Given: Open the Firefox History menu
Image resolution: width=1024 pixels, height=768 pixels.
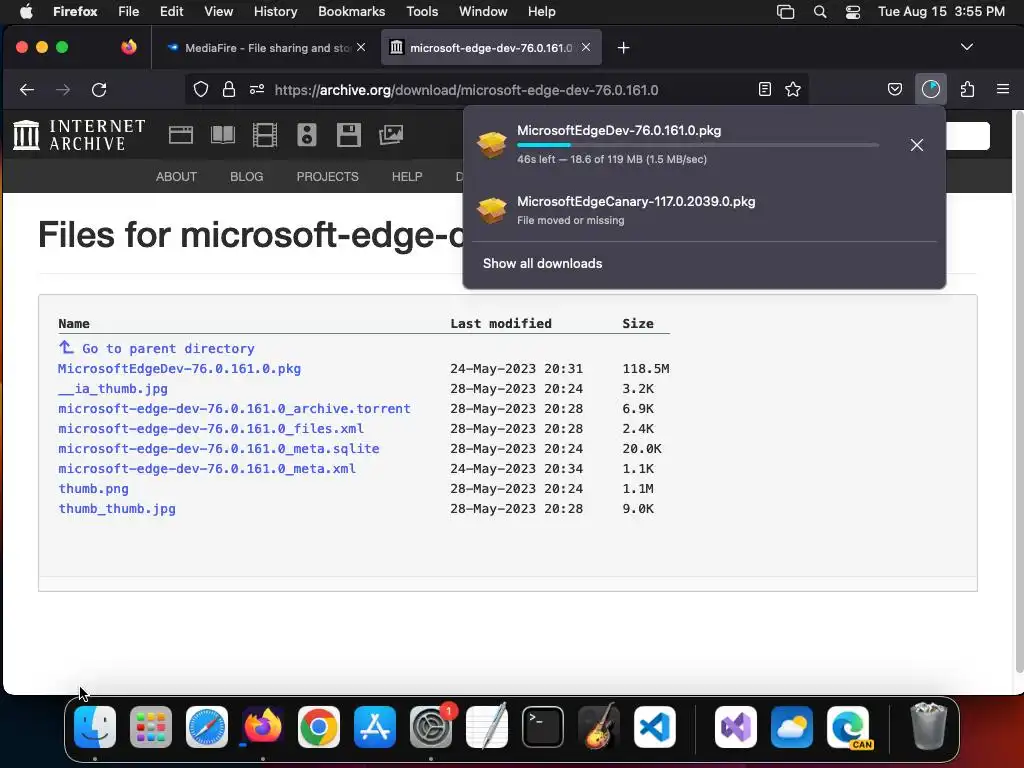Looking at the screenshot, I should click(x=275, y=12).
